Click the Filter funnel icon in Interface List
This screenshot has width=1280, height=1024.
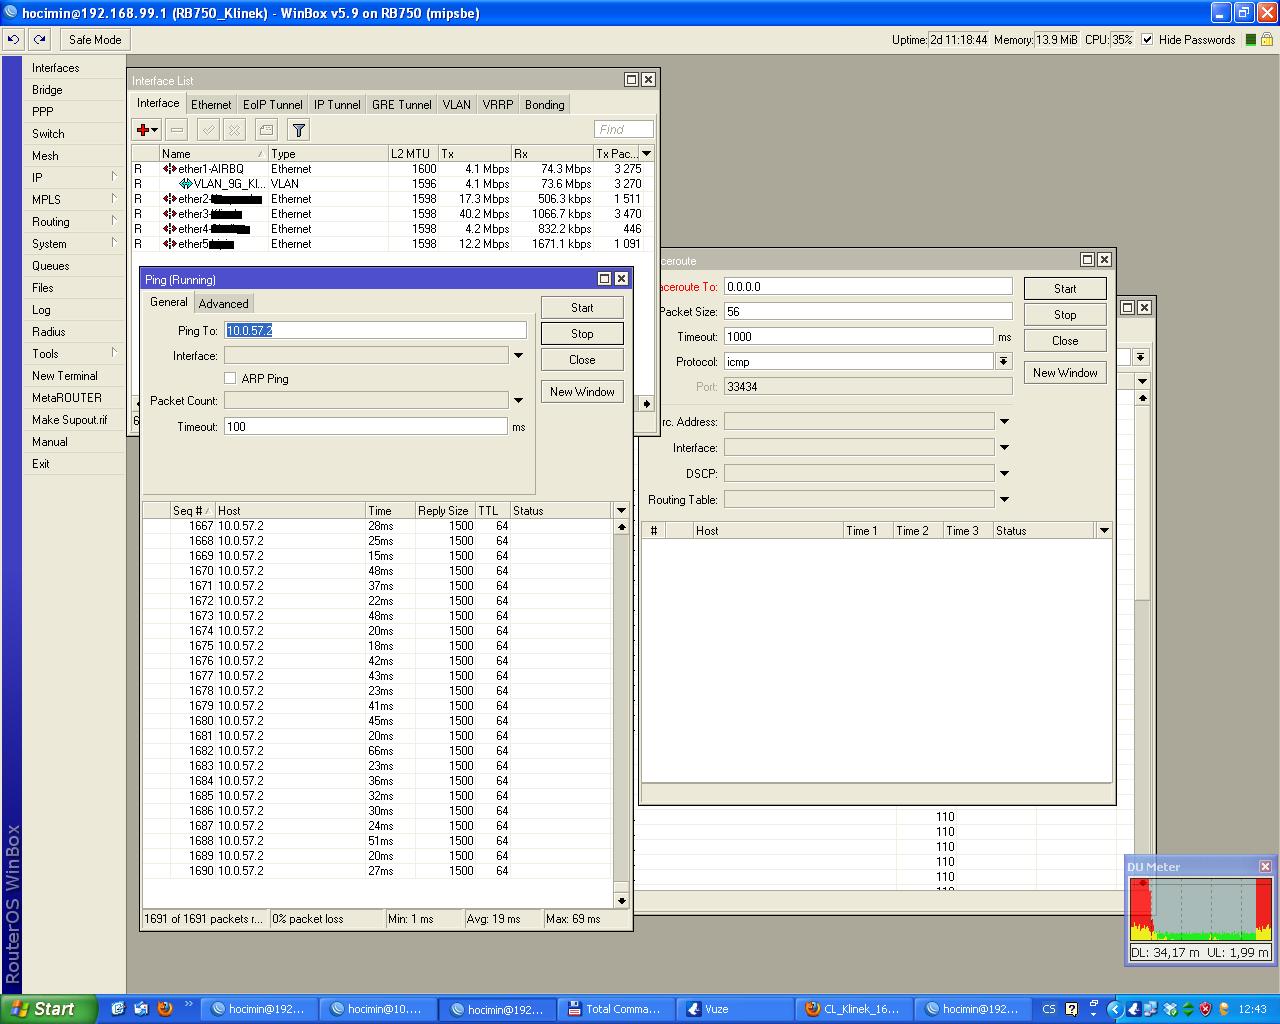tap(298, 130)
